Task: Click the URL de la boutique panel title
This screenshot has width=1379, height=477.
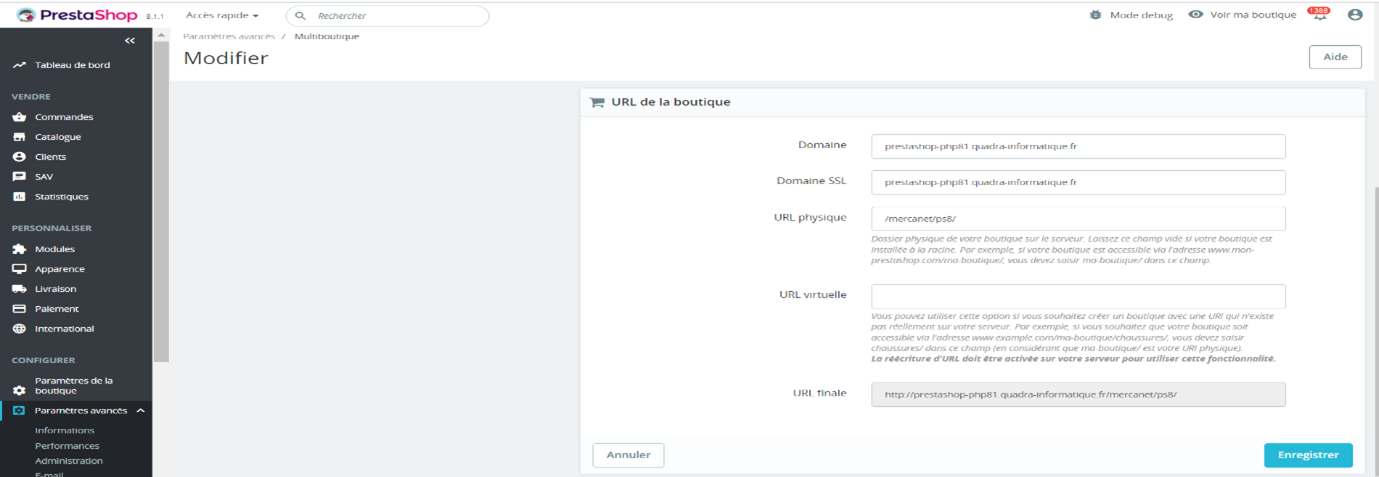Action: click(671, 102)
